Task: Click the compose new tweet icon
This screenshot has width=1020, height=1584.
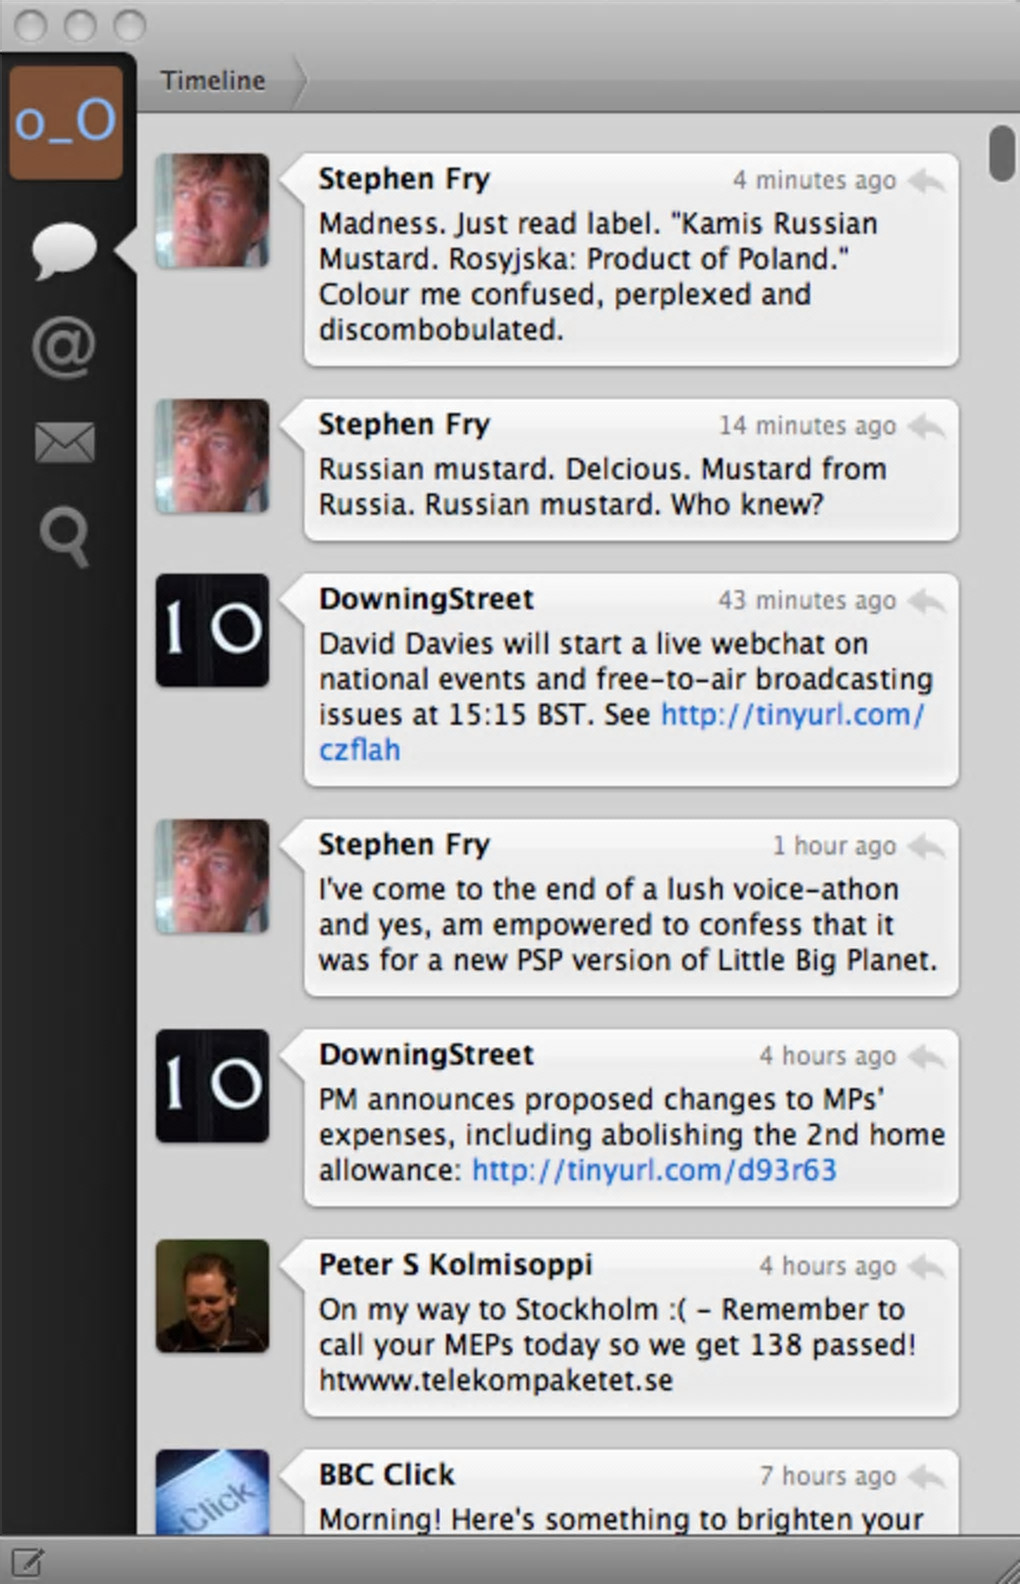Action: [26, 1562]
